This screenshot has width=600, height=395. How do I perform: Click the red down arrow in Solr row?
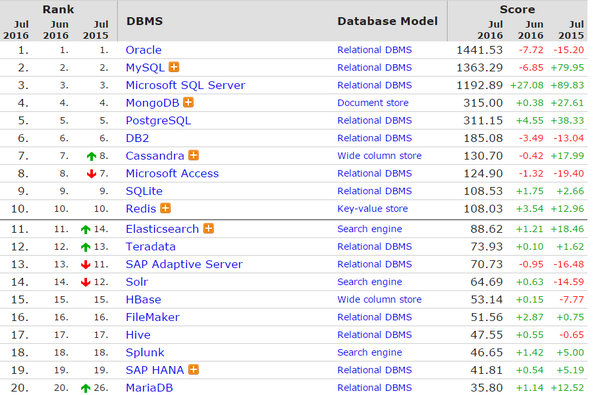pyautogui.click(x=85, y=282)
